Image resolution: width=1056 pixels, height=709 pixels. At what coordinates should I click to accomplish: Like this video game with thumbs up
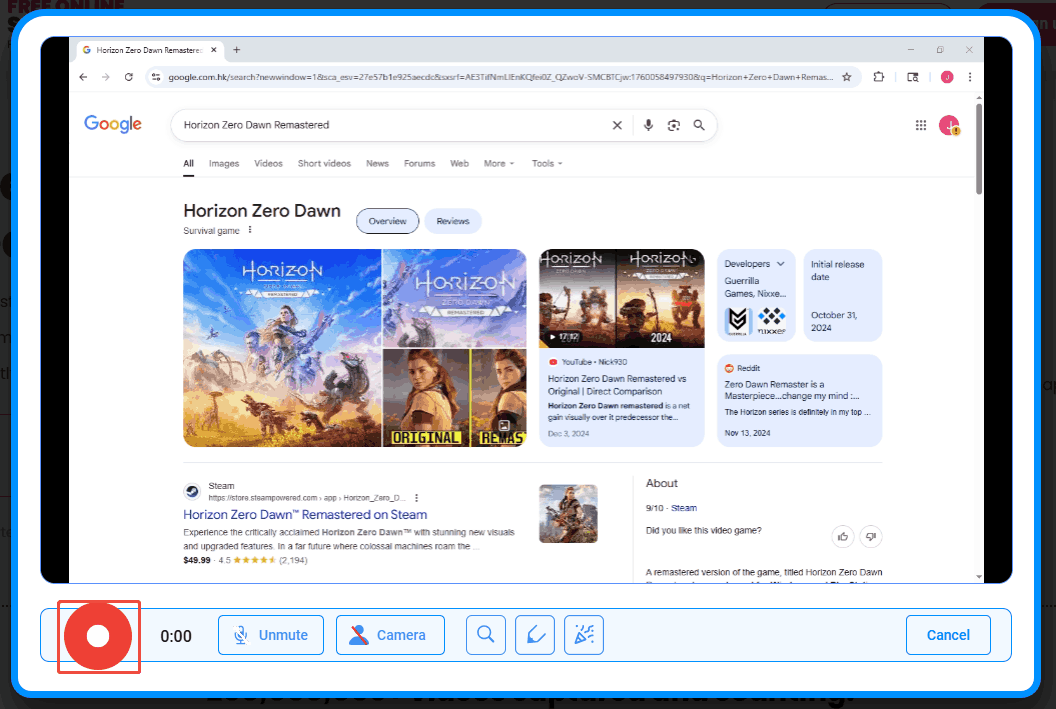point(843,537)
